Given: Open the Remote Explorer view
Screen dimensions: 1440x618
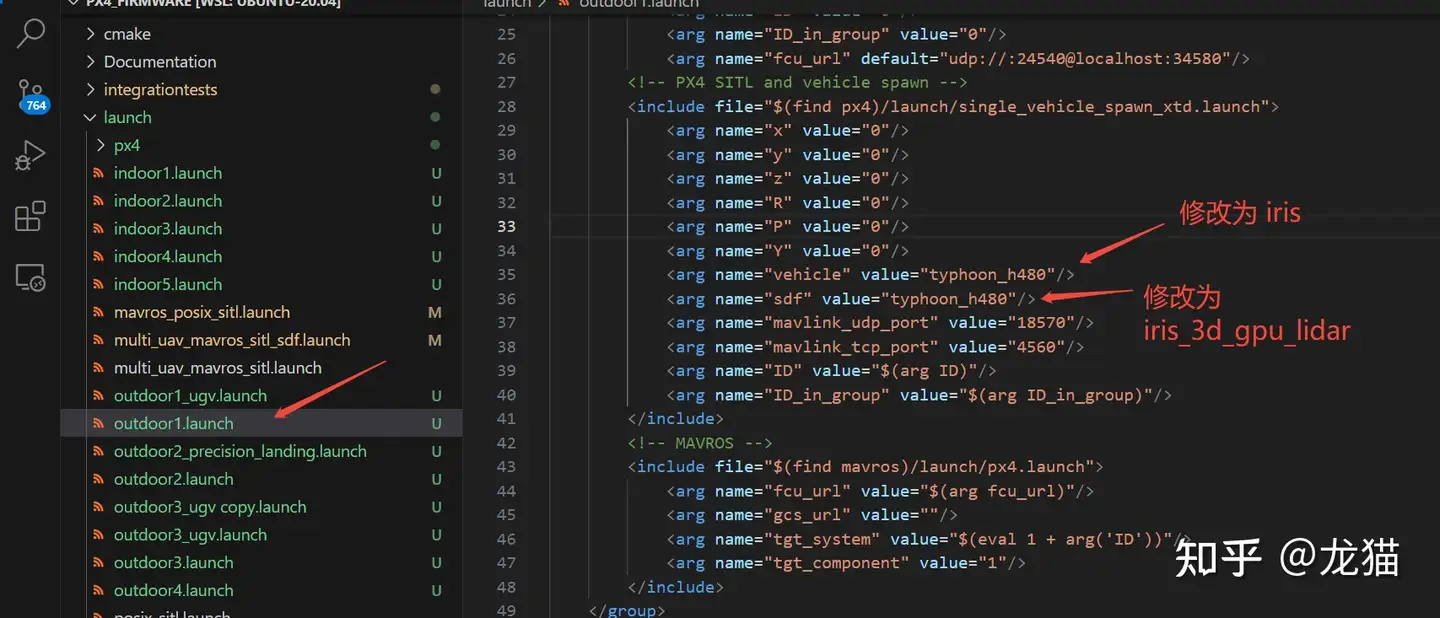Looking at the screenshot, I should [31, 277].
